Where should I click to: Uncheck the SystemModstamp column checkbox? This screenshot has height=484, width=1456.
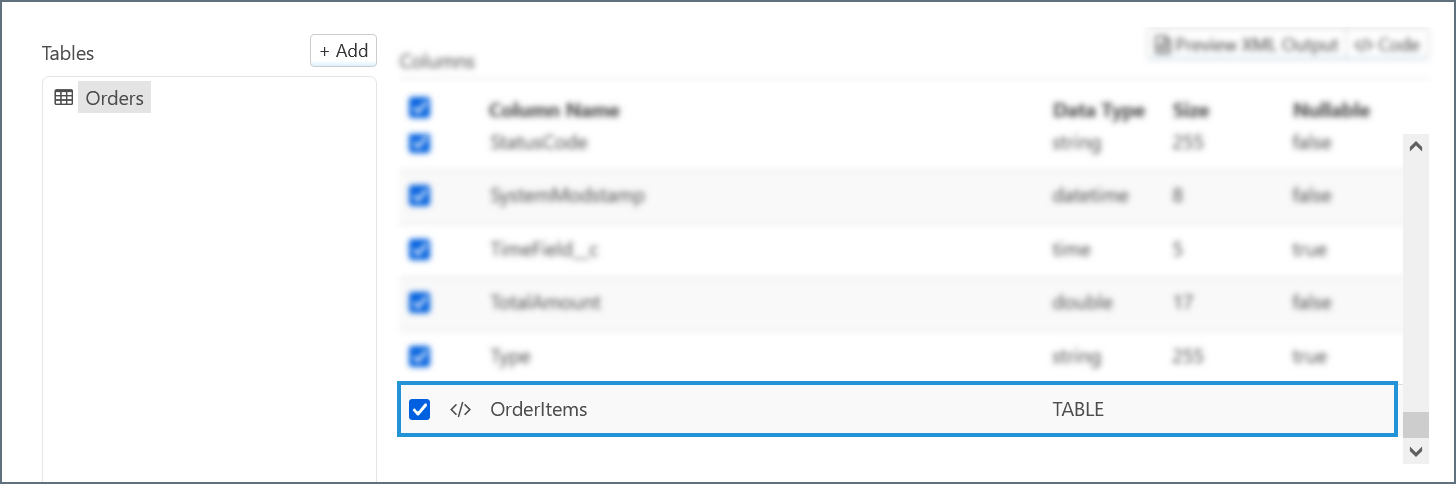click(420, 196)
